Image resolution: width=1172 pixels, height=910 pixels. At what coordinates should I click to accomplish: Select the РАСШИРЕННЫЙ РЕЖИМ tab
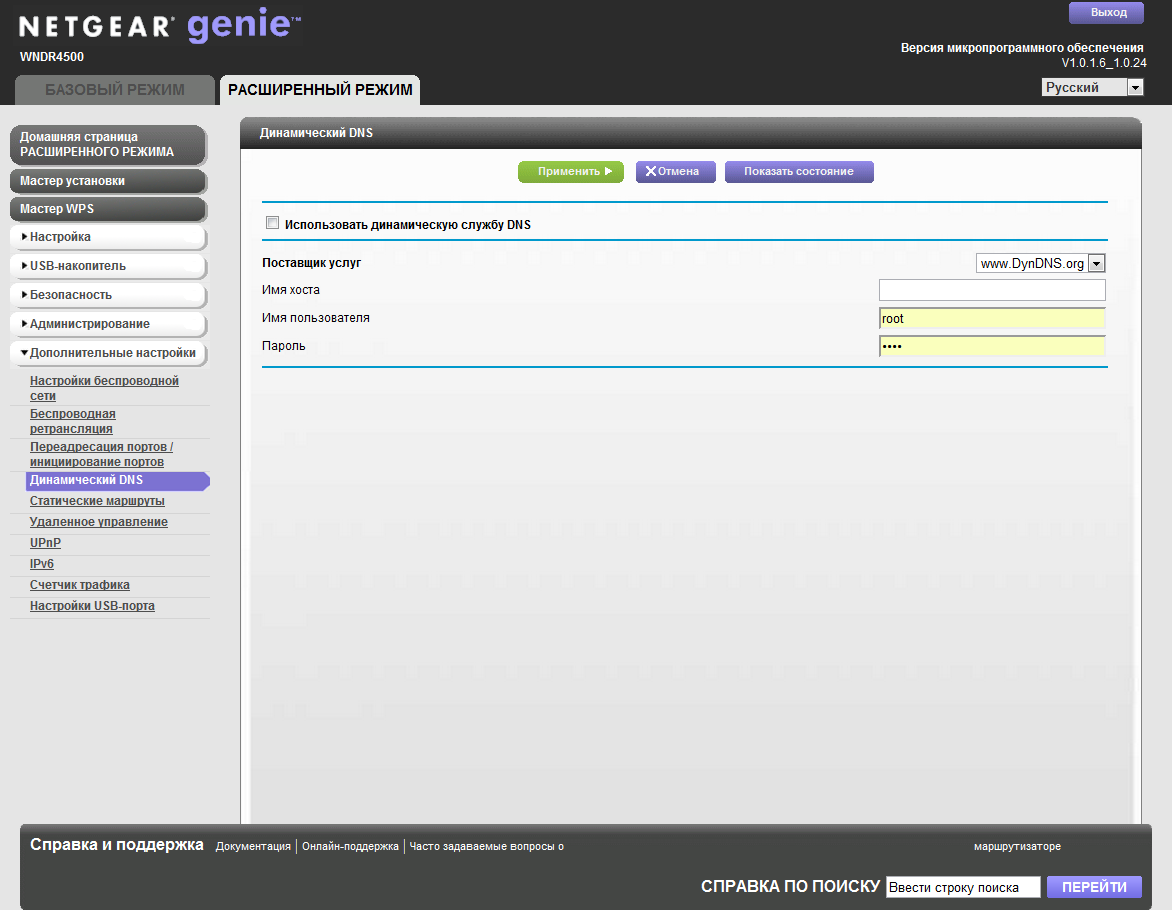coord(320,90)
